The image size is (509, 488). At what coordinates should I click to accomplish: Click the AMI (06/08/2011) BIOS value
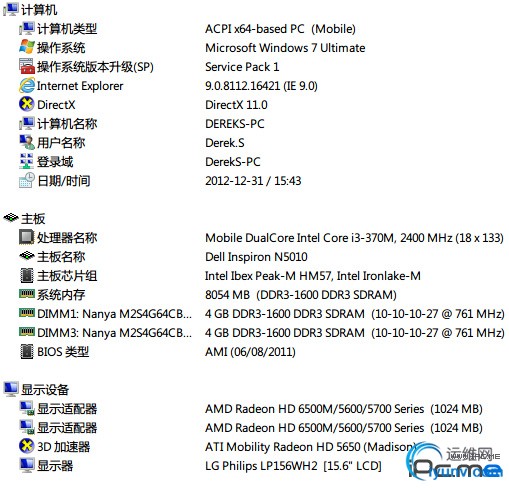click(250, 352)
